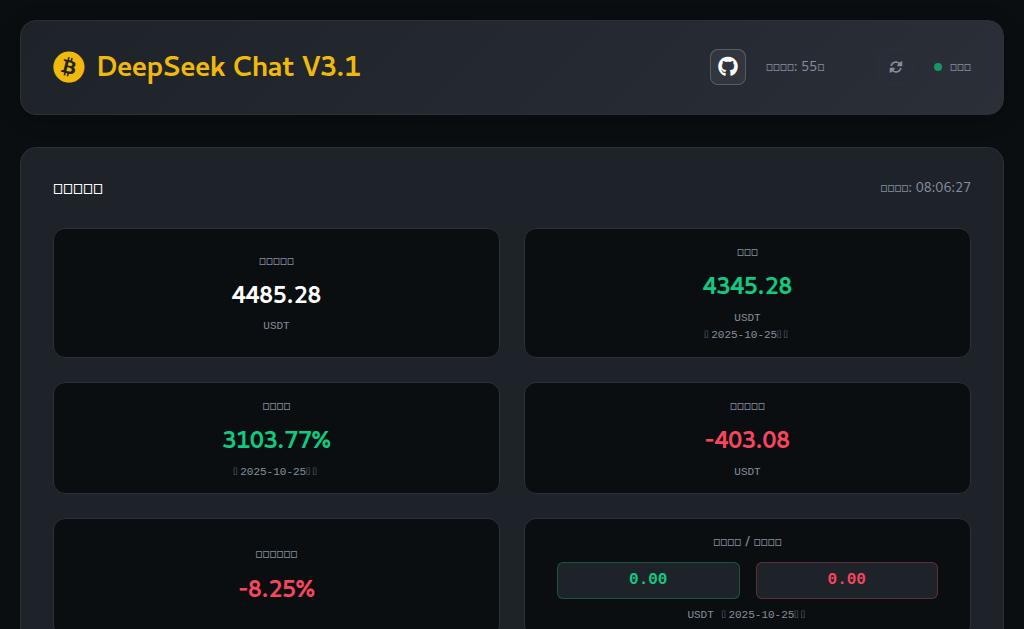The image size is (1024, 629).
Task: Select the -8.25% percentage figure
Action: tap(276, 589)
